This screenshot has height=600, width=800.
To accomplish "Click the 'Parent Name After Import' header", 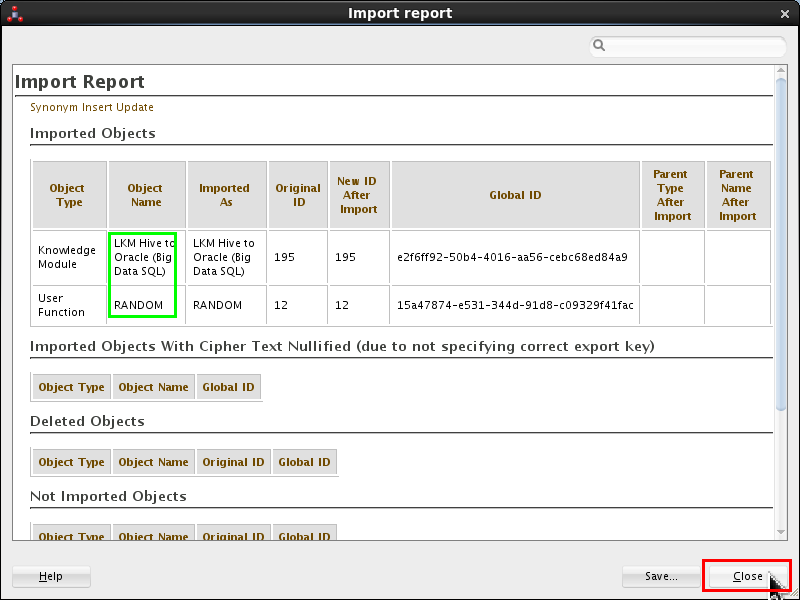I will point(738,195).
